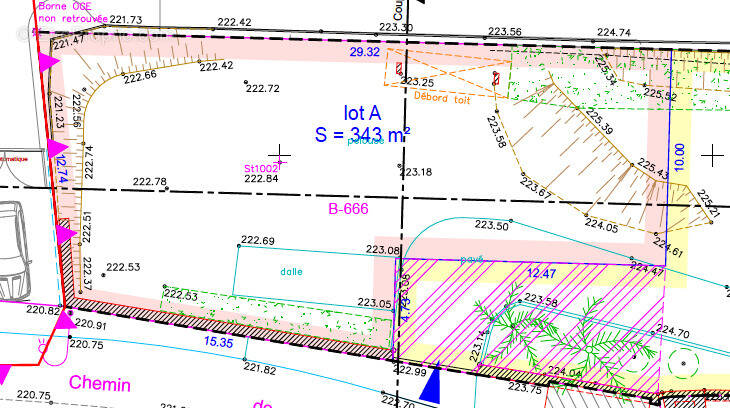
Task: Select the 'S = 343 m²' area text
Action: pos(362,135)
